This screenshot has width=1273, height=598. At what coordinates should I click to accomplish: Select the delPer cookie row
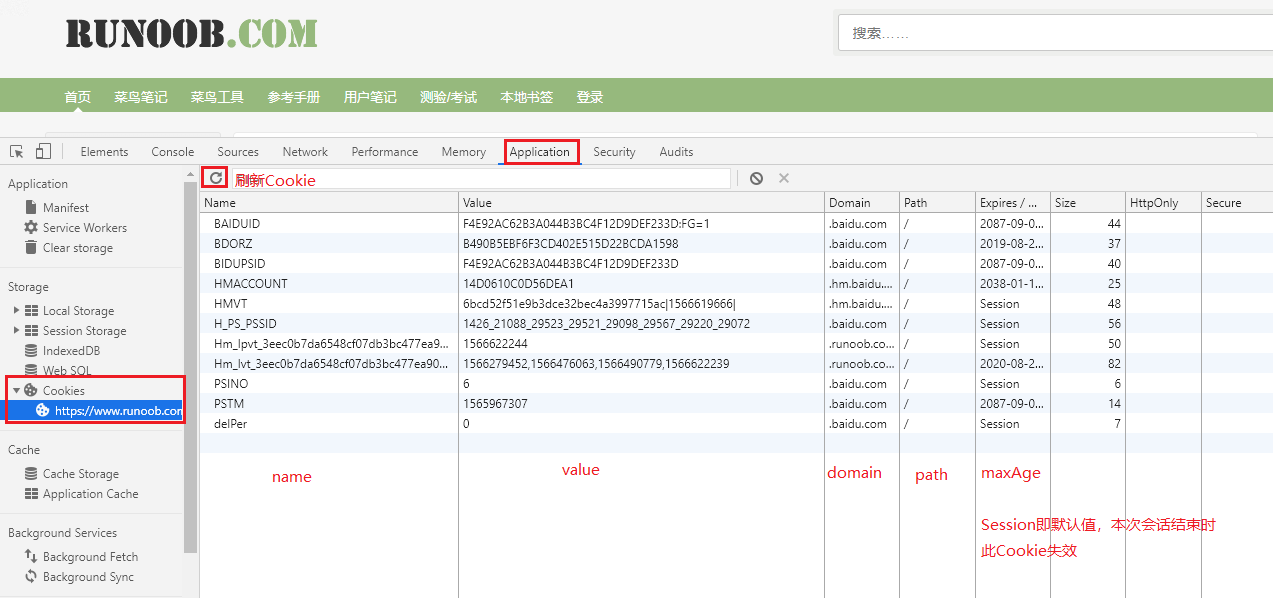click(x=736, y=423)
